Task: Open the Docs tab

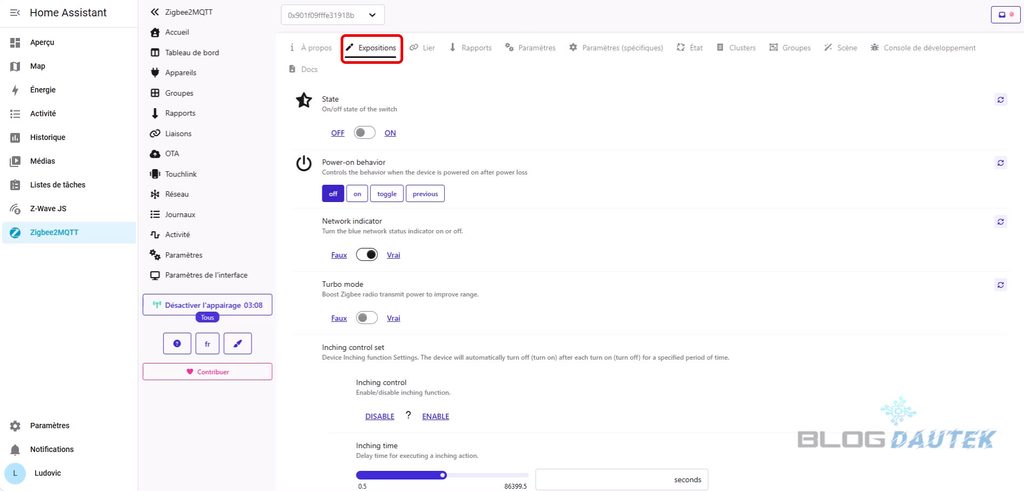Action: coord(303,69)
